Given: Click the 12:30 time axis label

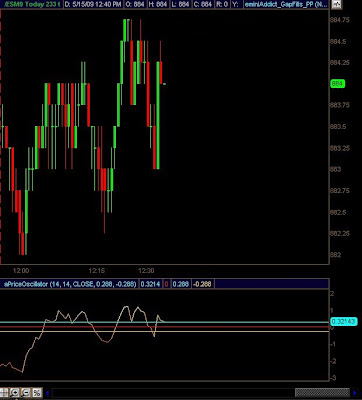Looking at the screenshot, I should pos(147,271).
